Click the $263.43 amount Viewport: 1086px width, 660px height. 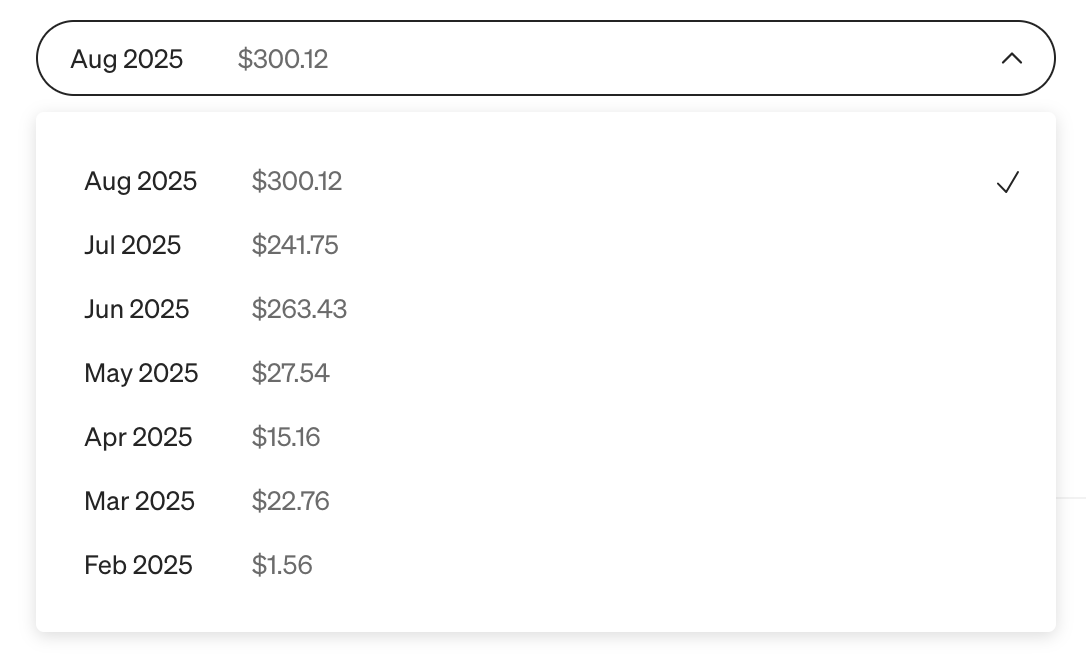point(299,309)
